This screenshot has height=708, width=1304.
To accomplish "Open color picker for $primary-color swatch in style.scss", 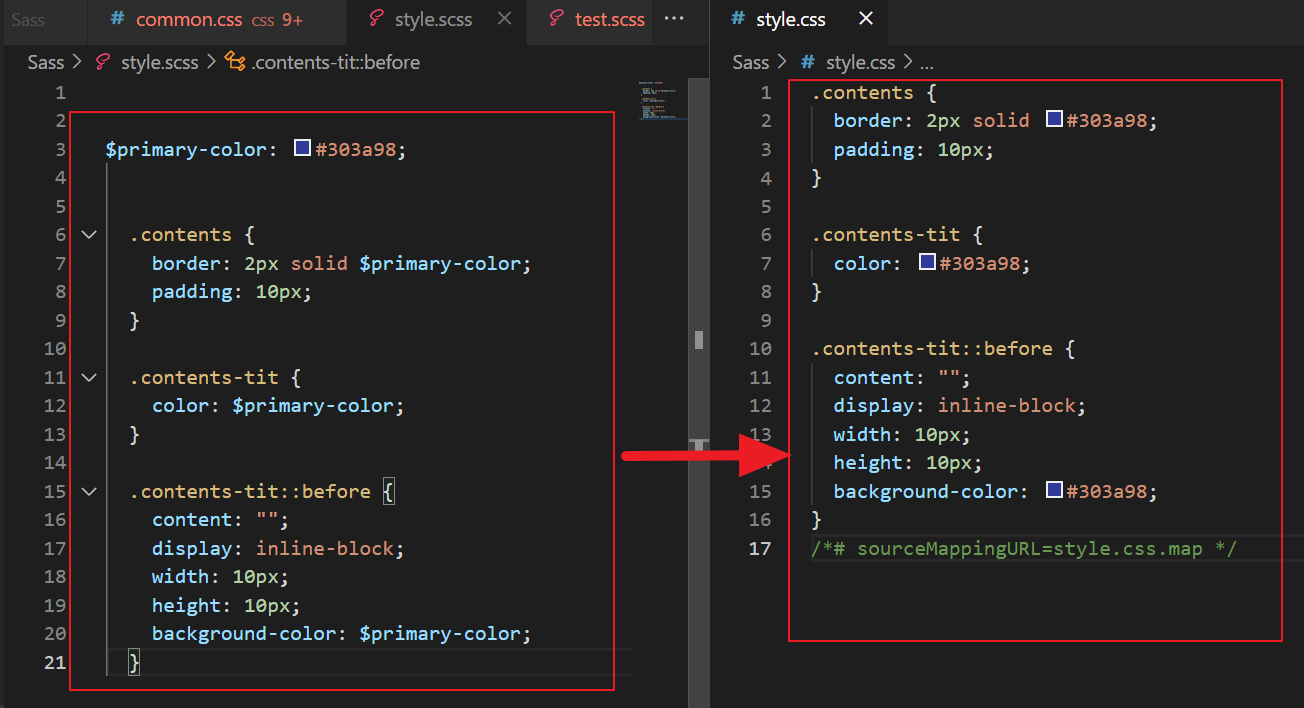I will pos(303,149).
